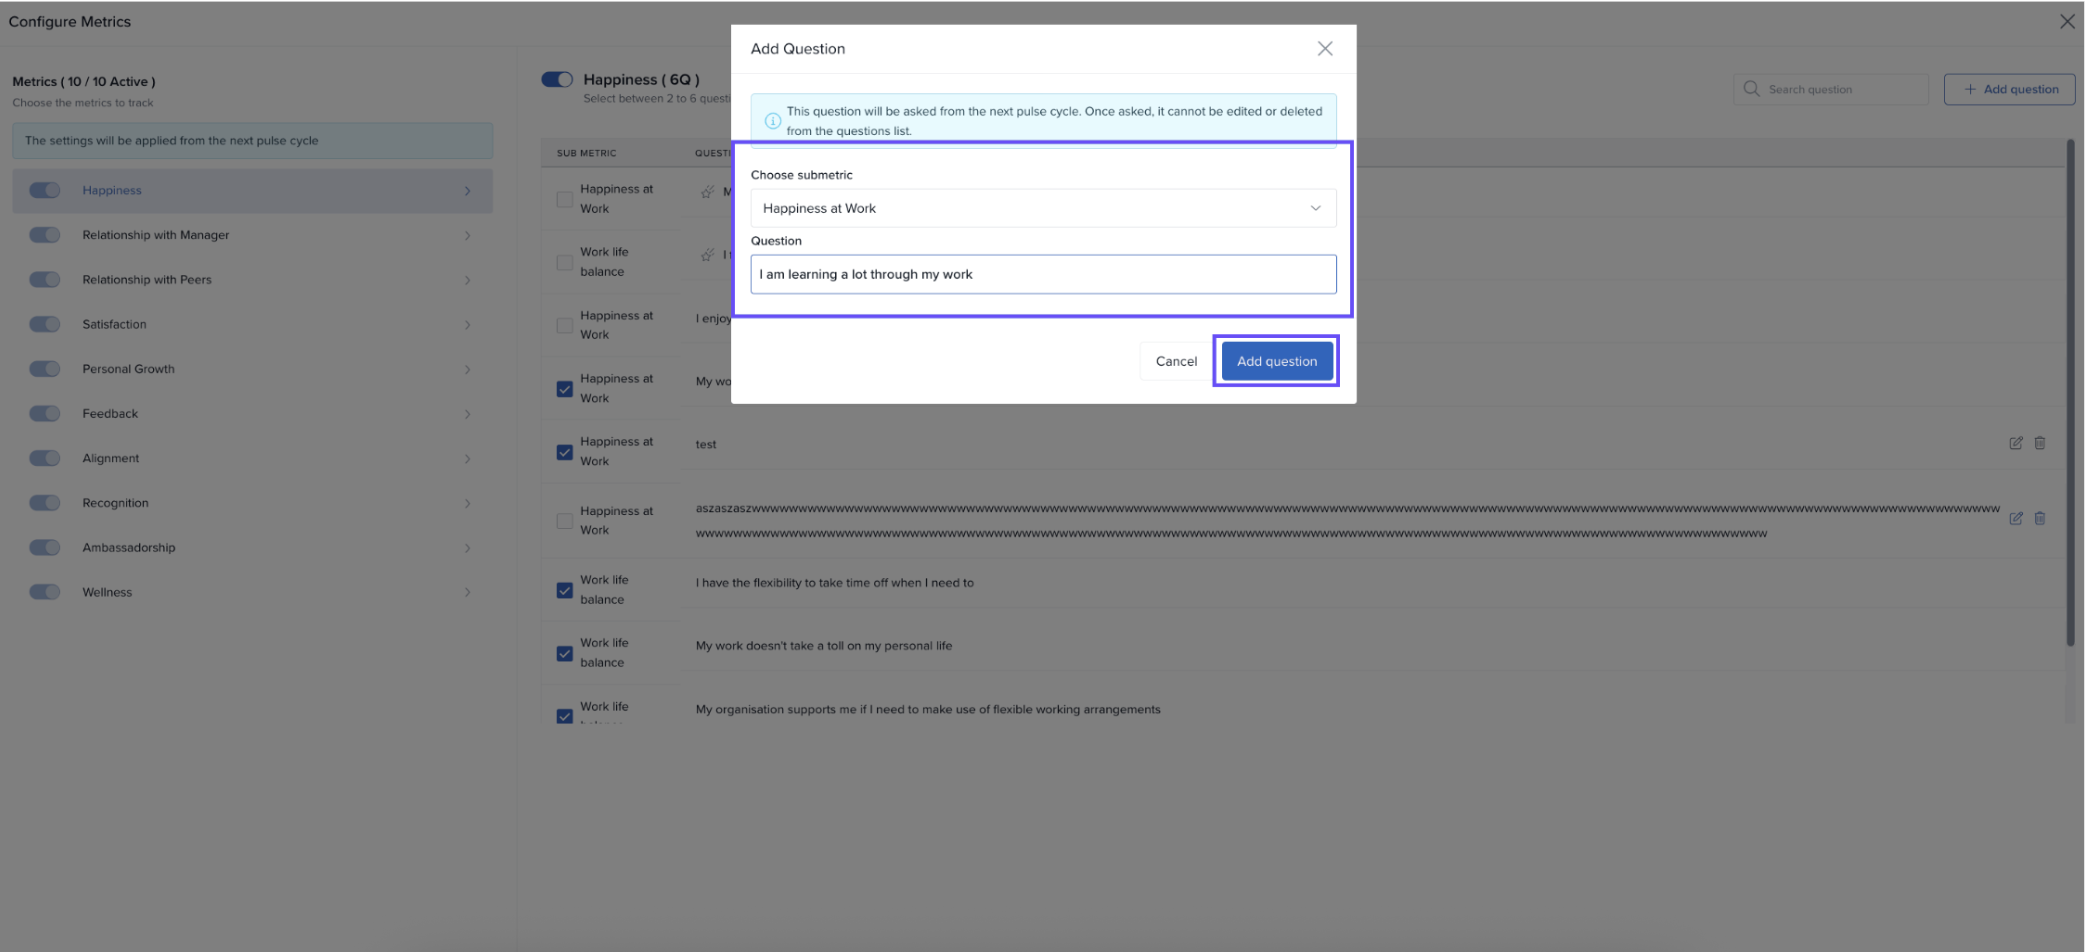Open the Choose submetric dropdown
Image resolution: width=2087 pixels, height=952 pixels.
[x=1042, y=208]
